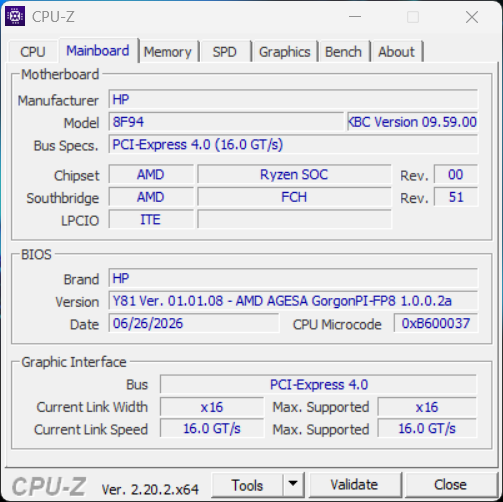
Task: Click the BIOS Version field
Action: (x=293, y=301)
